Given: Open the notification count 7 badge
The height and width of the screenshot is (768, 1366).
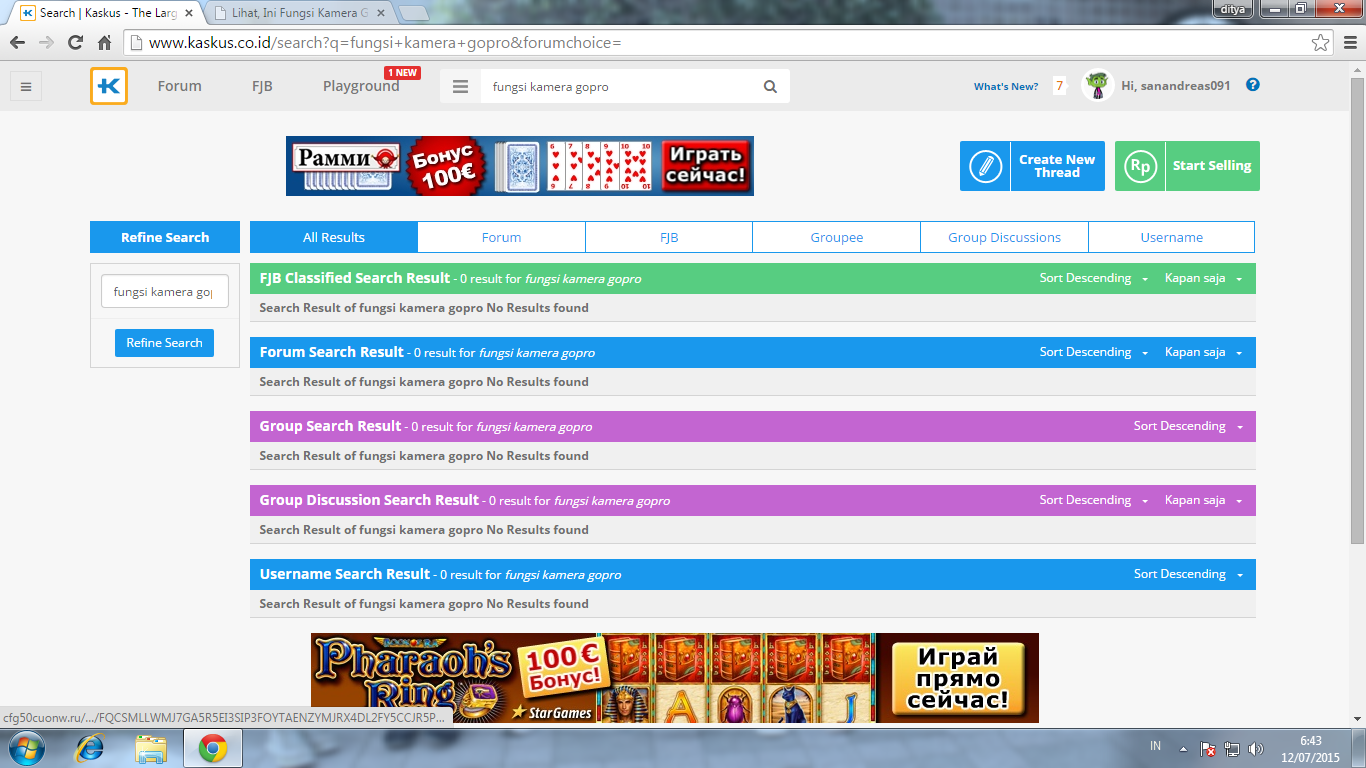Looking at the screenshot, I should [x=1059, y=86].
